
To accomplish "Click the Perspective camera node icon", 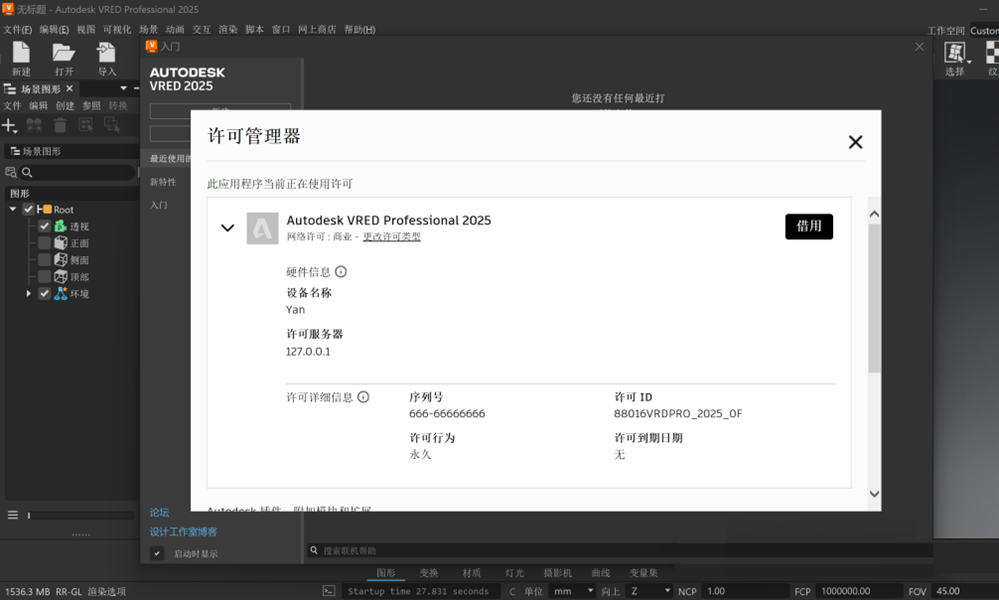I will (61, 226).
